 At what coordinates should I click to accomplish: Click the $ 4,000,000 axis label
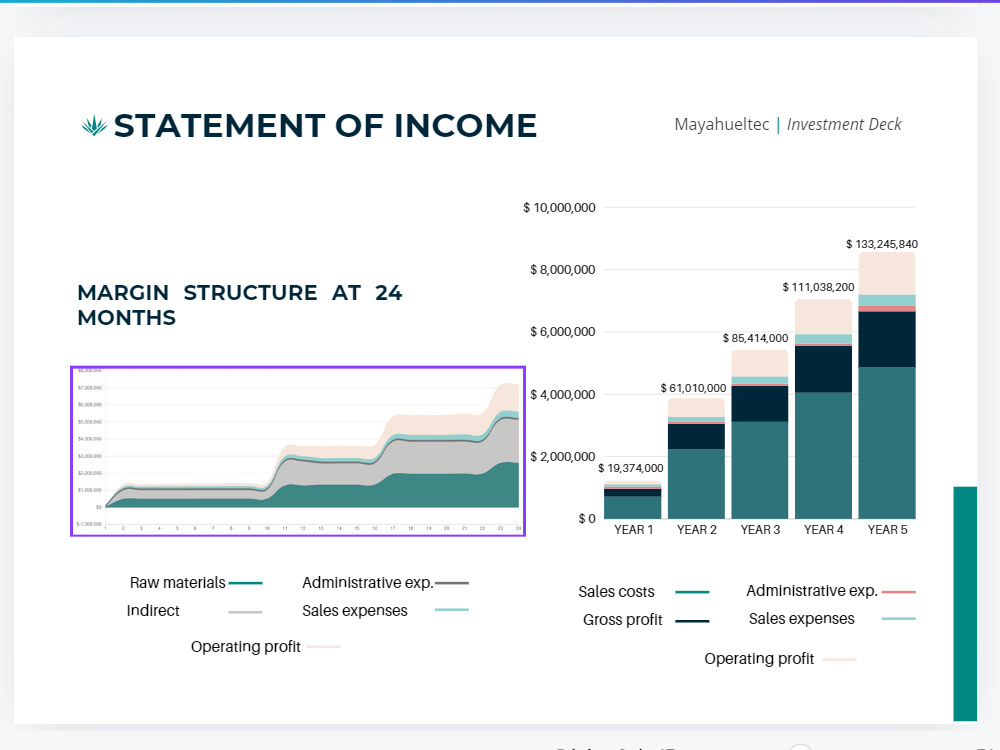(562, 394)
